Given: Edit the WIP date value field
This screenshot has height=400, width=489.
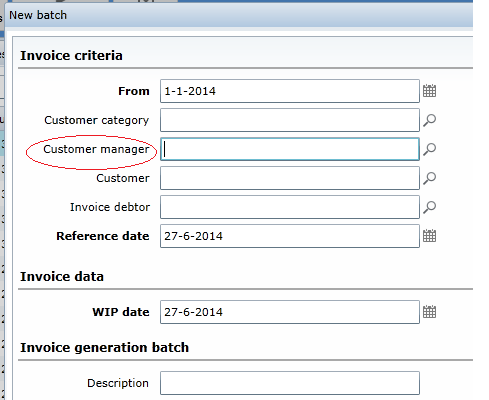Looking at the screenshot, I should pyautogui.click(x=290, y=312).
